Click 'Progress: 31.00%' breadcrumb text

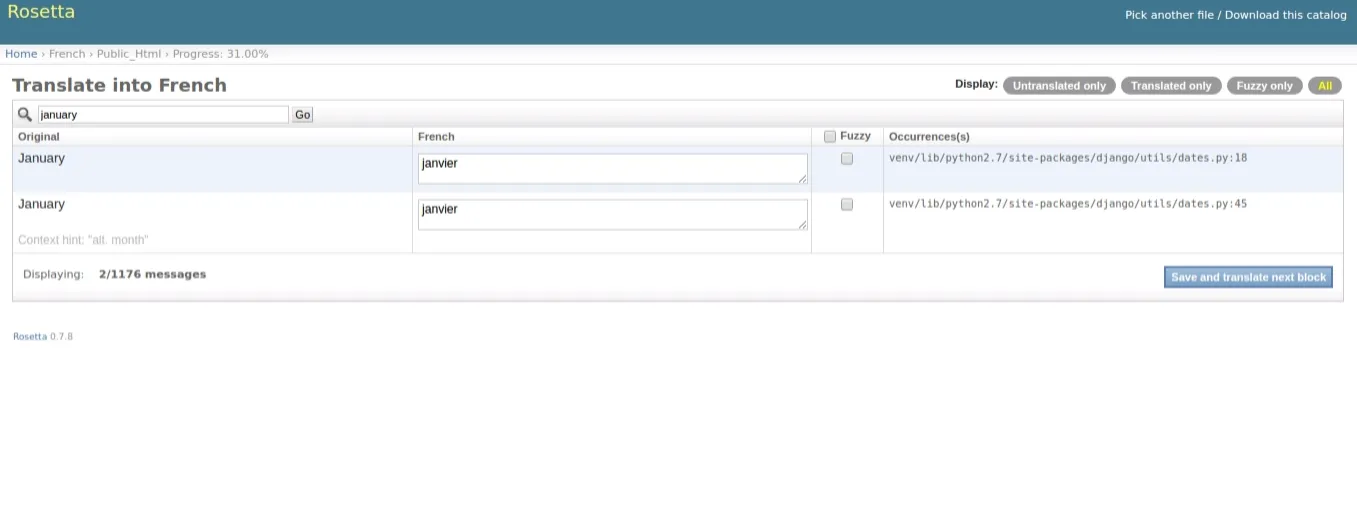click(x=220, y=54)
